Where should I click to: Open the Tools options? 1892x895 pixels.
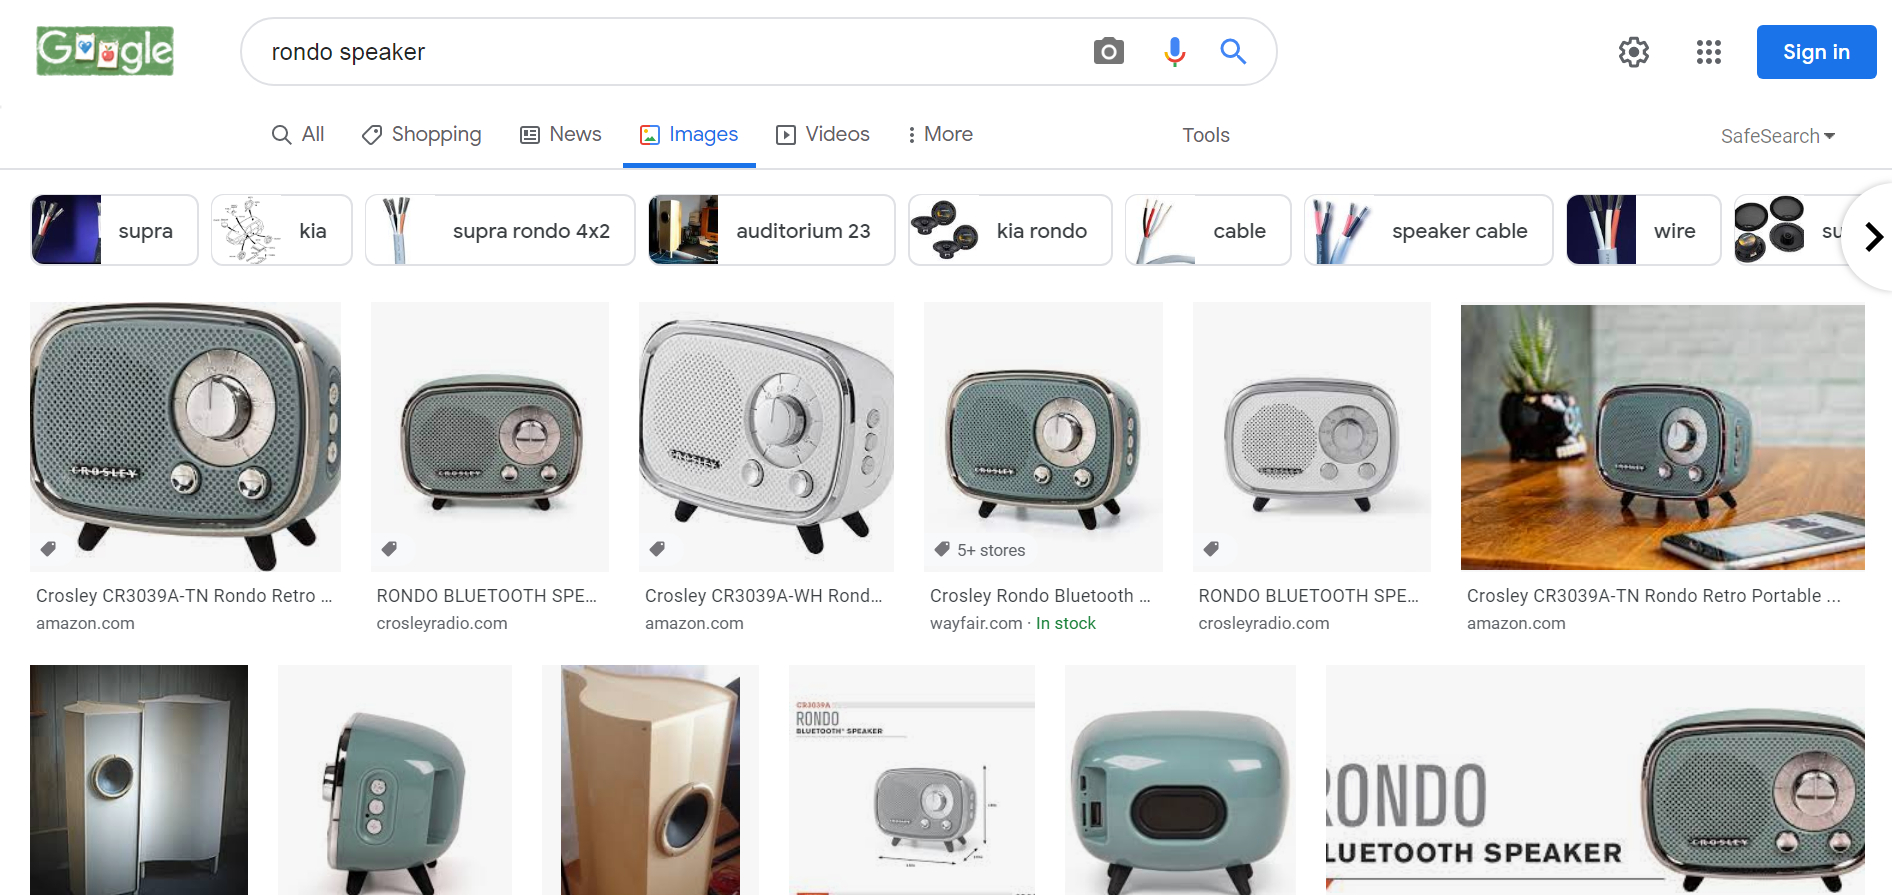pos(1206,135)
